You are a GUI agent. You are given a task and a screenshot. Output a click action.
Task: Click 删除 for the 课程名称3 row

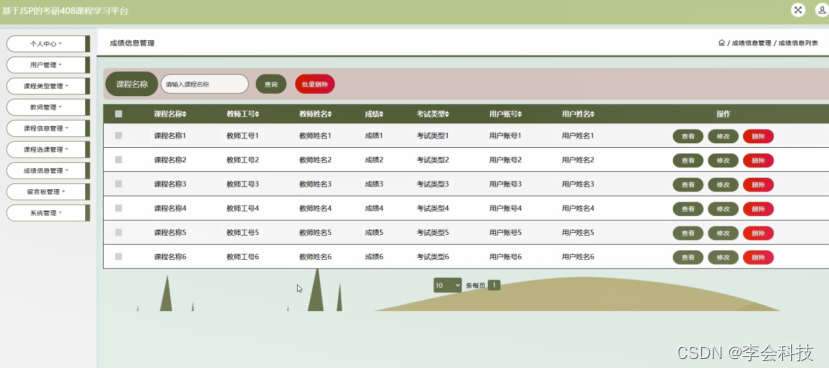tap(758, 185)
